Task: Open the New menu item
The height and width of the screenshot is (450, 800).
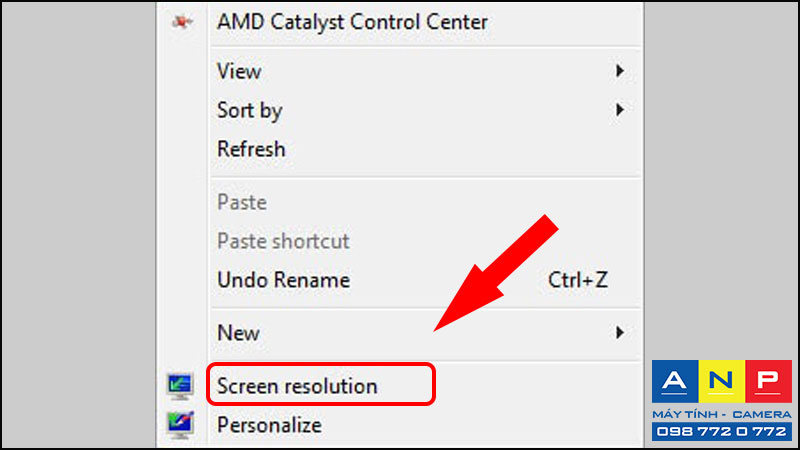Action: click(x=238, y=333)
